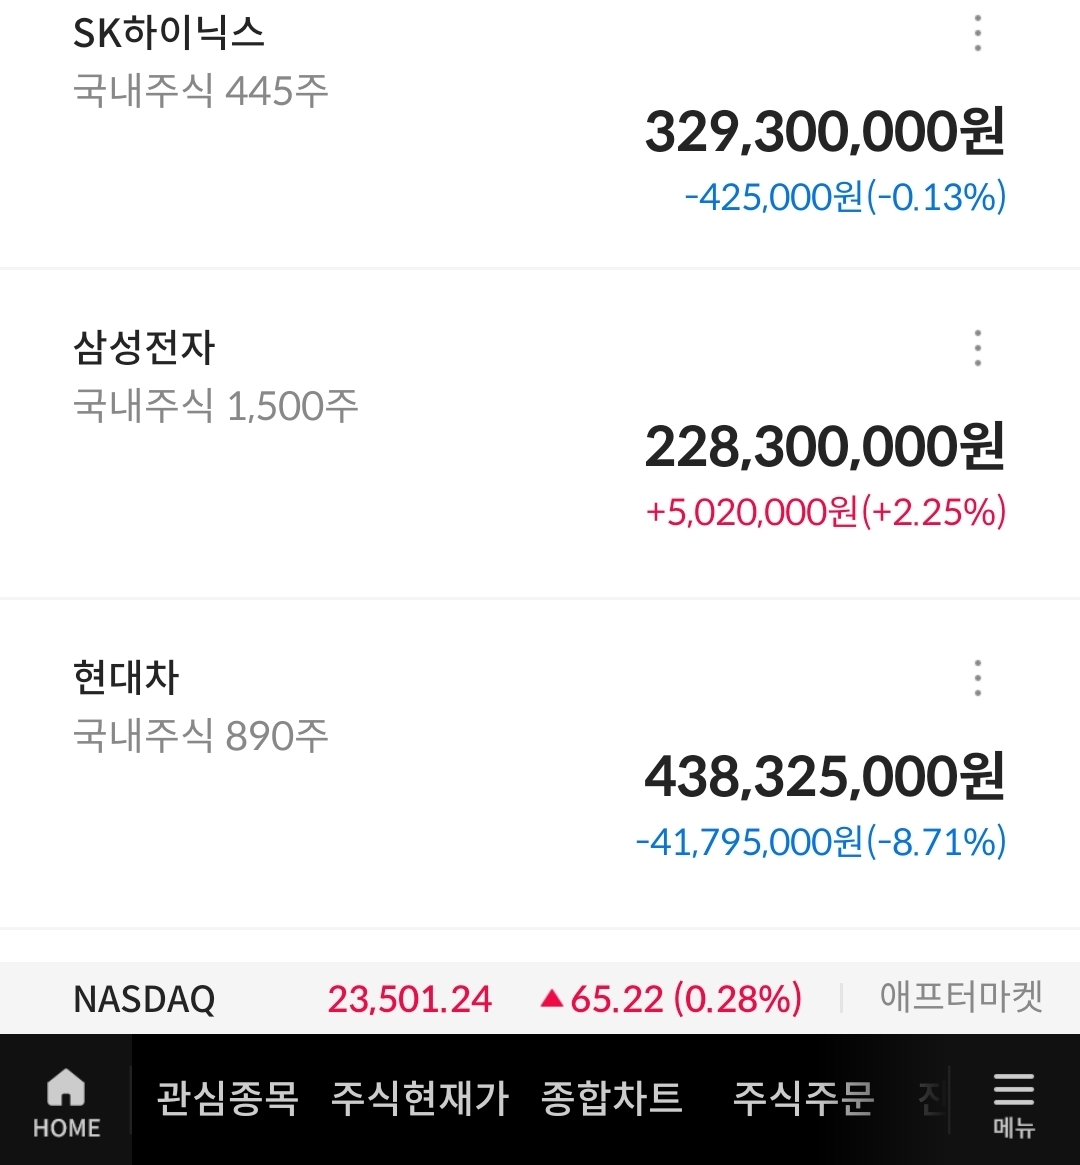
Task: Select the 현대차 stock name
Action: tap(126, 678)
